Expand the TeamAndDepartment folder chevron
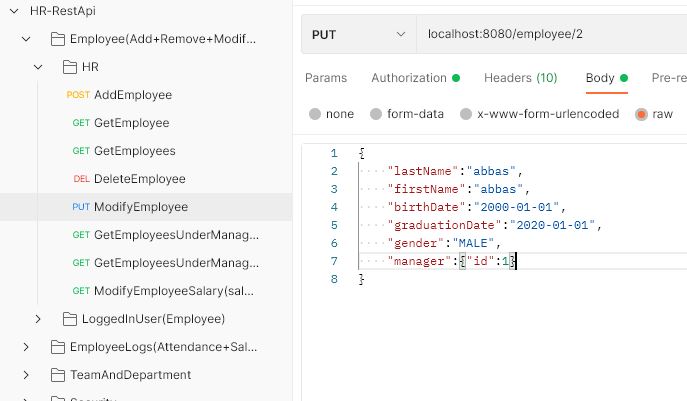Viewport: 687px width, 401px height. tap(26, 375)
